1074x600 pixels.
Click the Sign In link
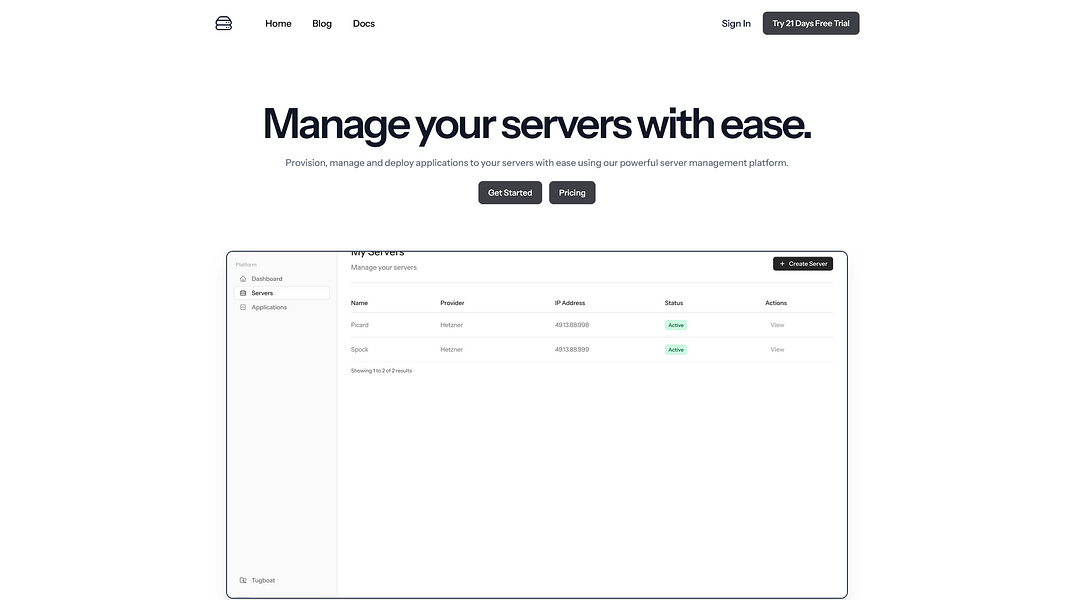pyautogui.click(x=735, y=23)
